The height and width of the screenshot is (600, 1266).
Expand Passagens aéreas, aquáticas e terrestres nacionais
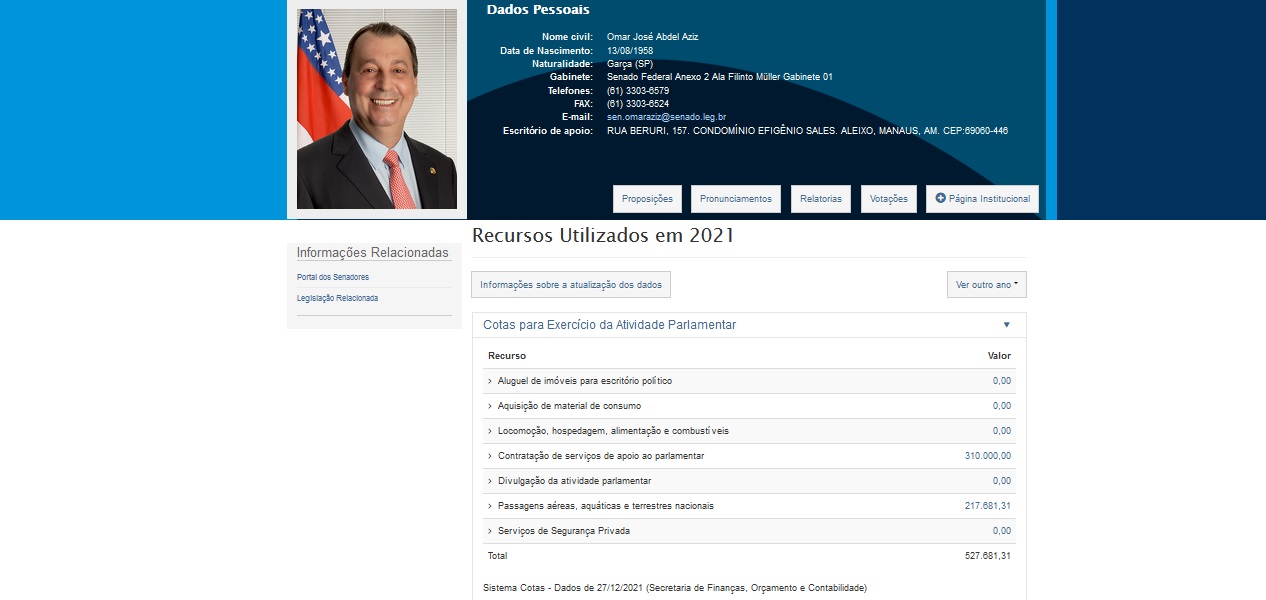605,506
